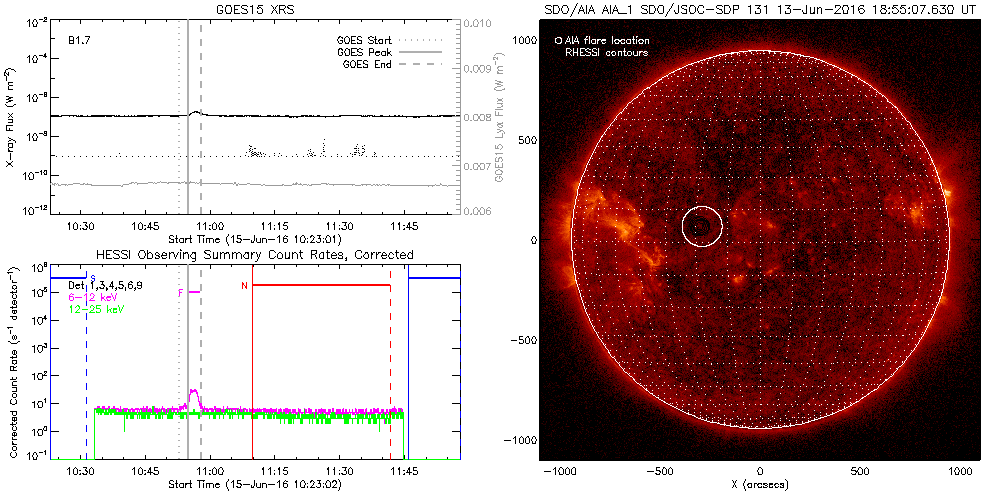1000x500 pixels.
Task: Click the AIA flare location circle on the Sun
Action: (x=702, y=227)
